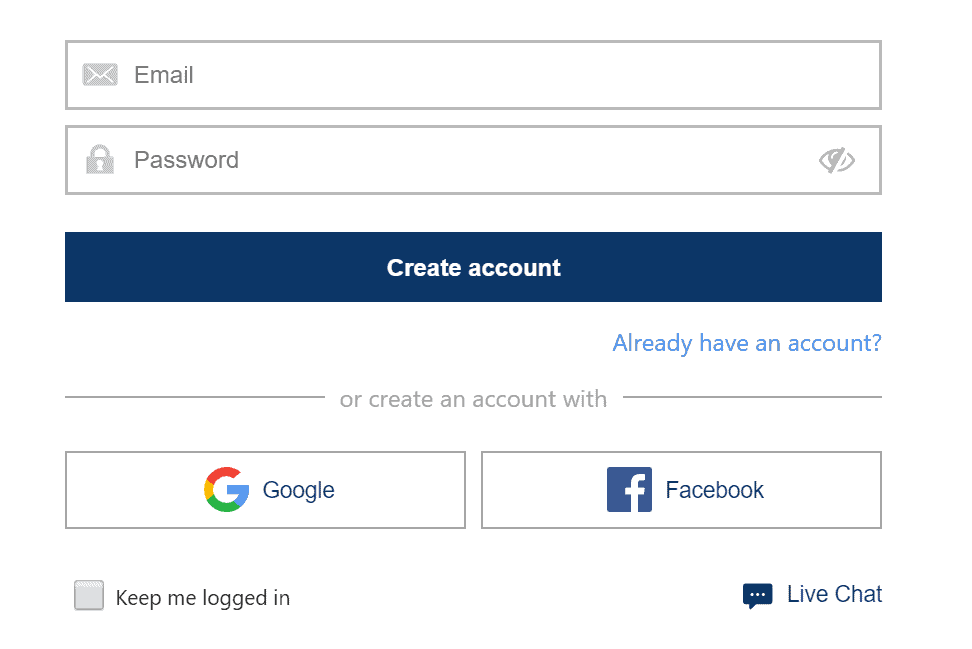This screenshot has width=972, height=649.
Task: Click the or create an account with divider text
Action: pyautogui.click(x=474, y=399)
